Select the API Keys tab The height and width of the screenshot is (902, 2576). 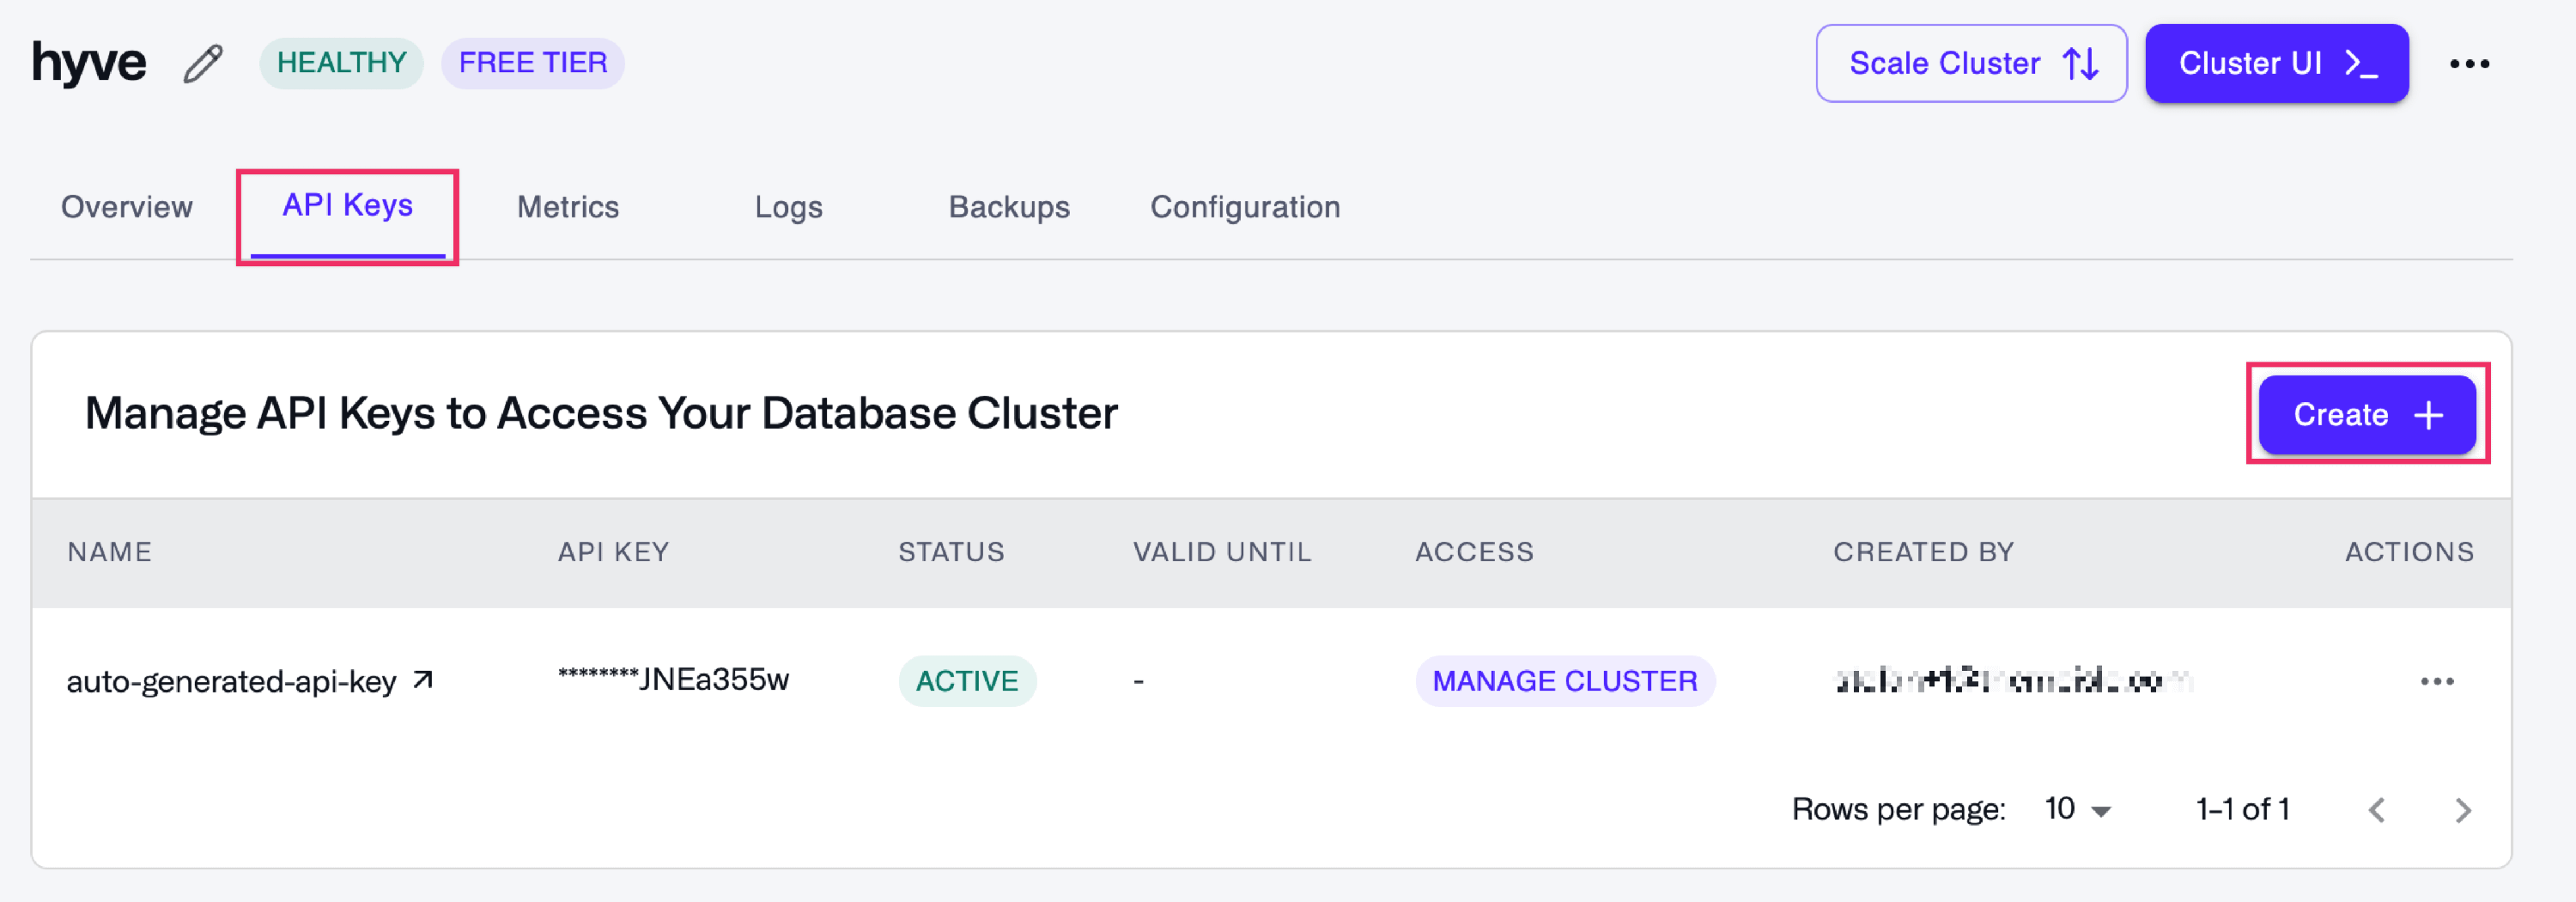click(x=347, y=206)
